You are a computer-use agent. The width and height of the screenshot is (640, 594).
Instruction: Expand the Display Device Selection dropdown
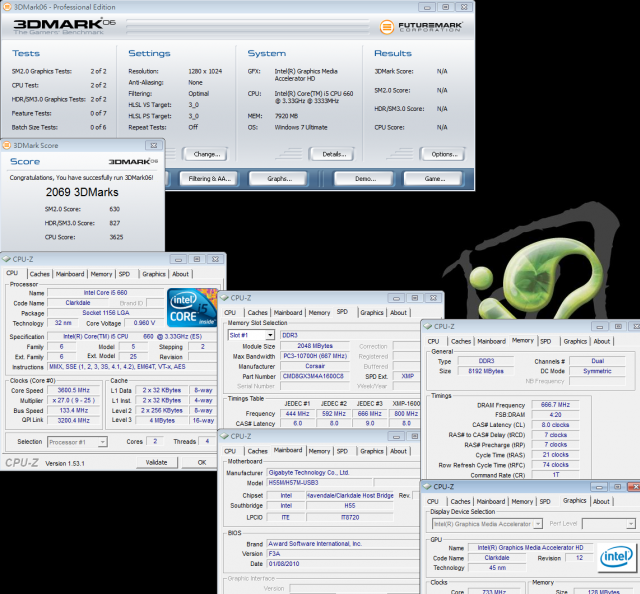coord(538,524)
